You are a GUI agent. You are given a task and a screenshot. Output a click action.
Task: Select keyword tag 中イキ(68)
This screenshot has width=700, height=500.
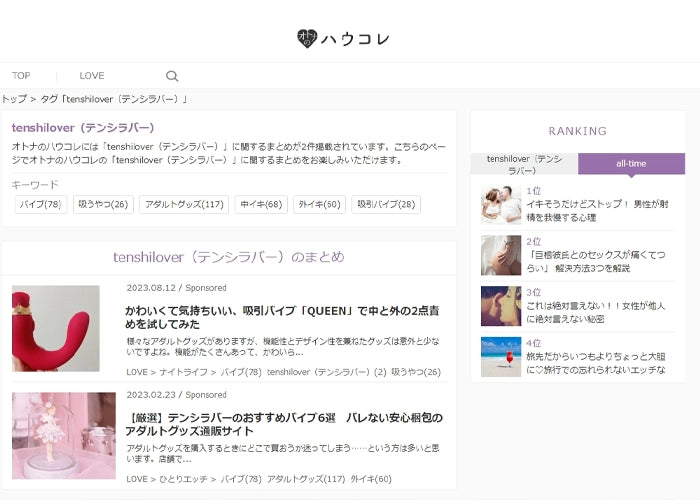(261, 204)
